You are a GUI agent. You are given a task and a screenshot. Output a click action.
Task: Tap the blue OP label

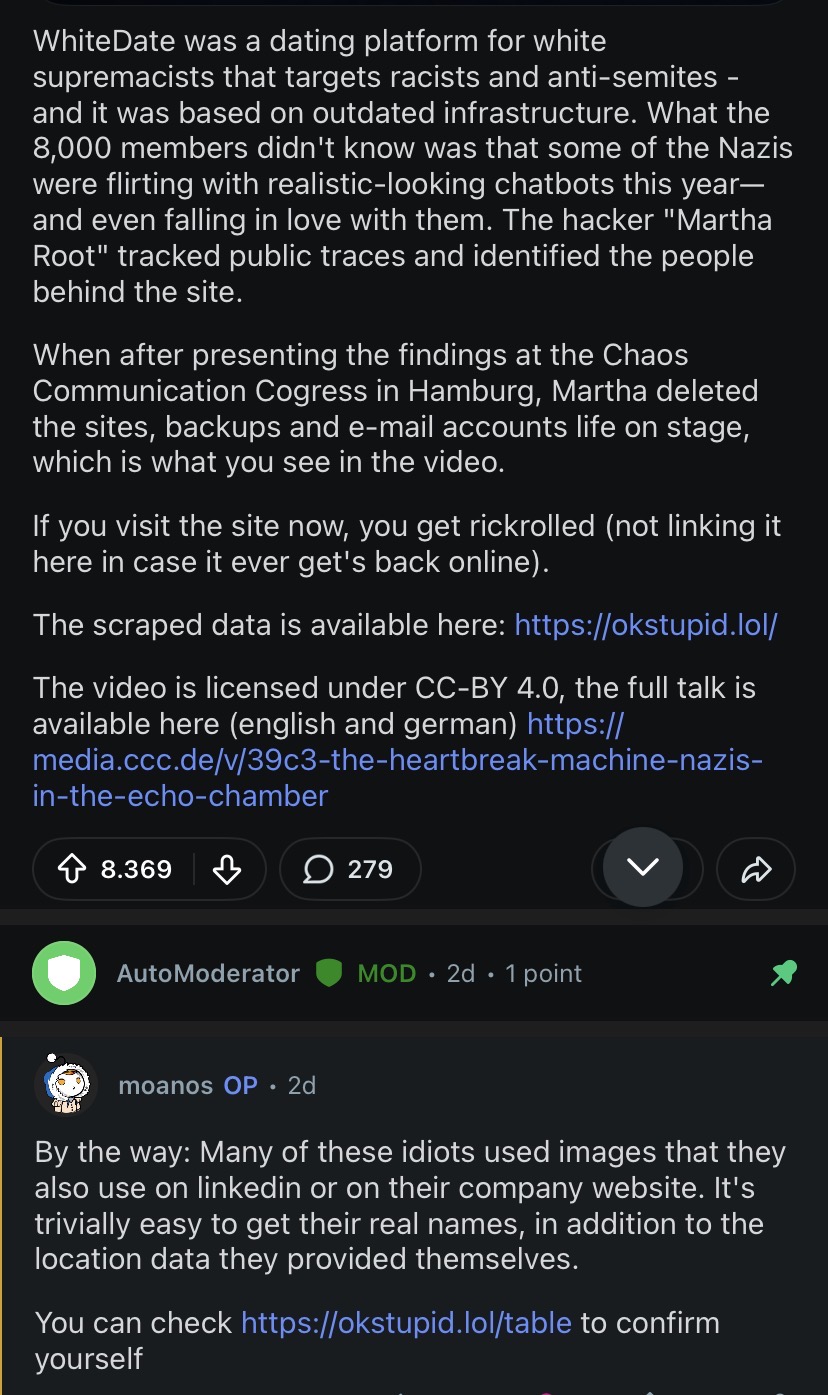[240, 1085]
